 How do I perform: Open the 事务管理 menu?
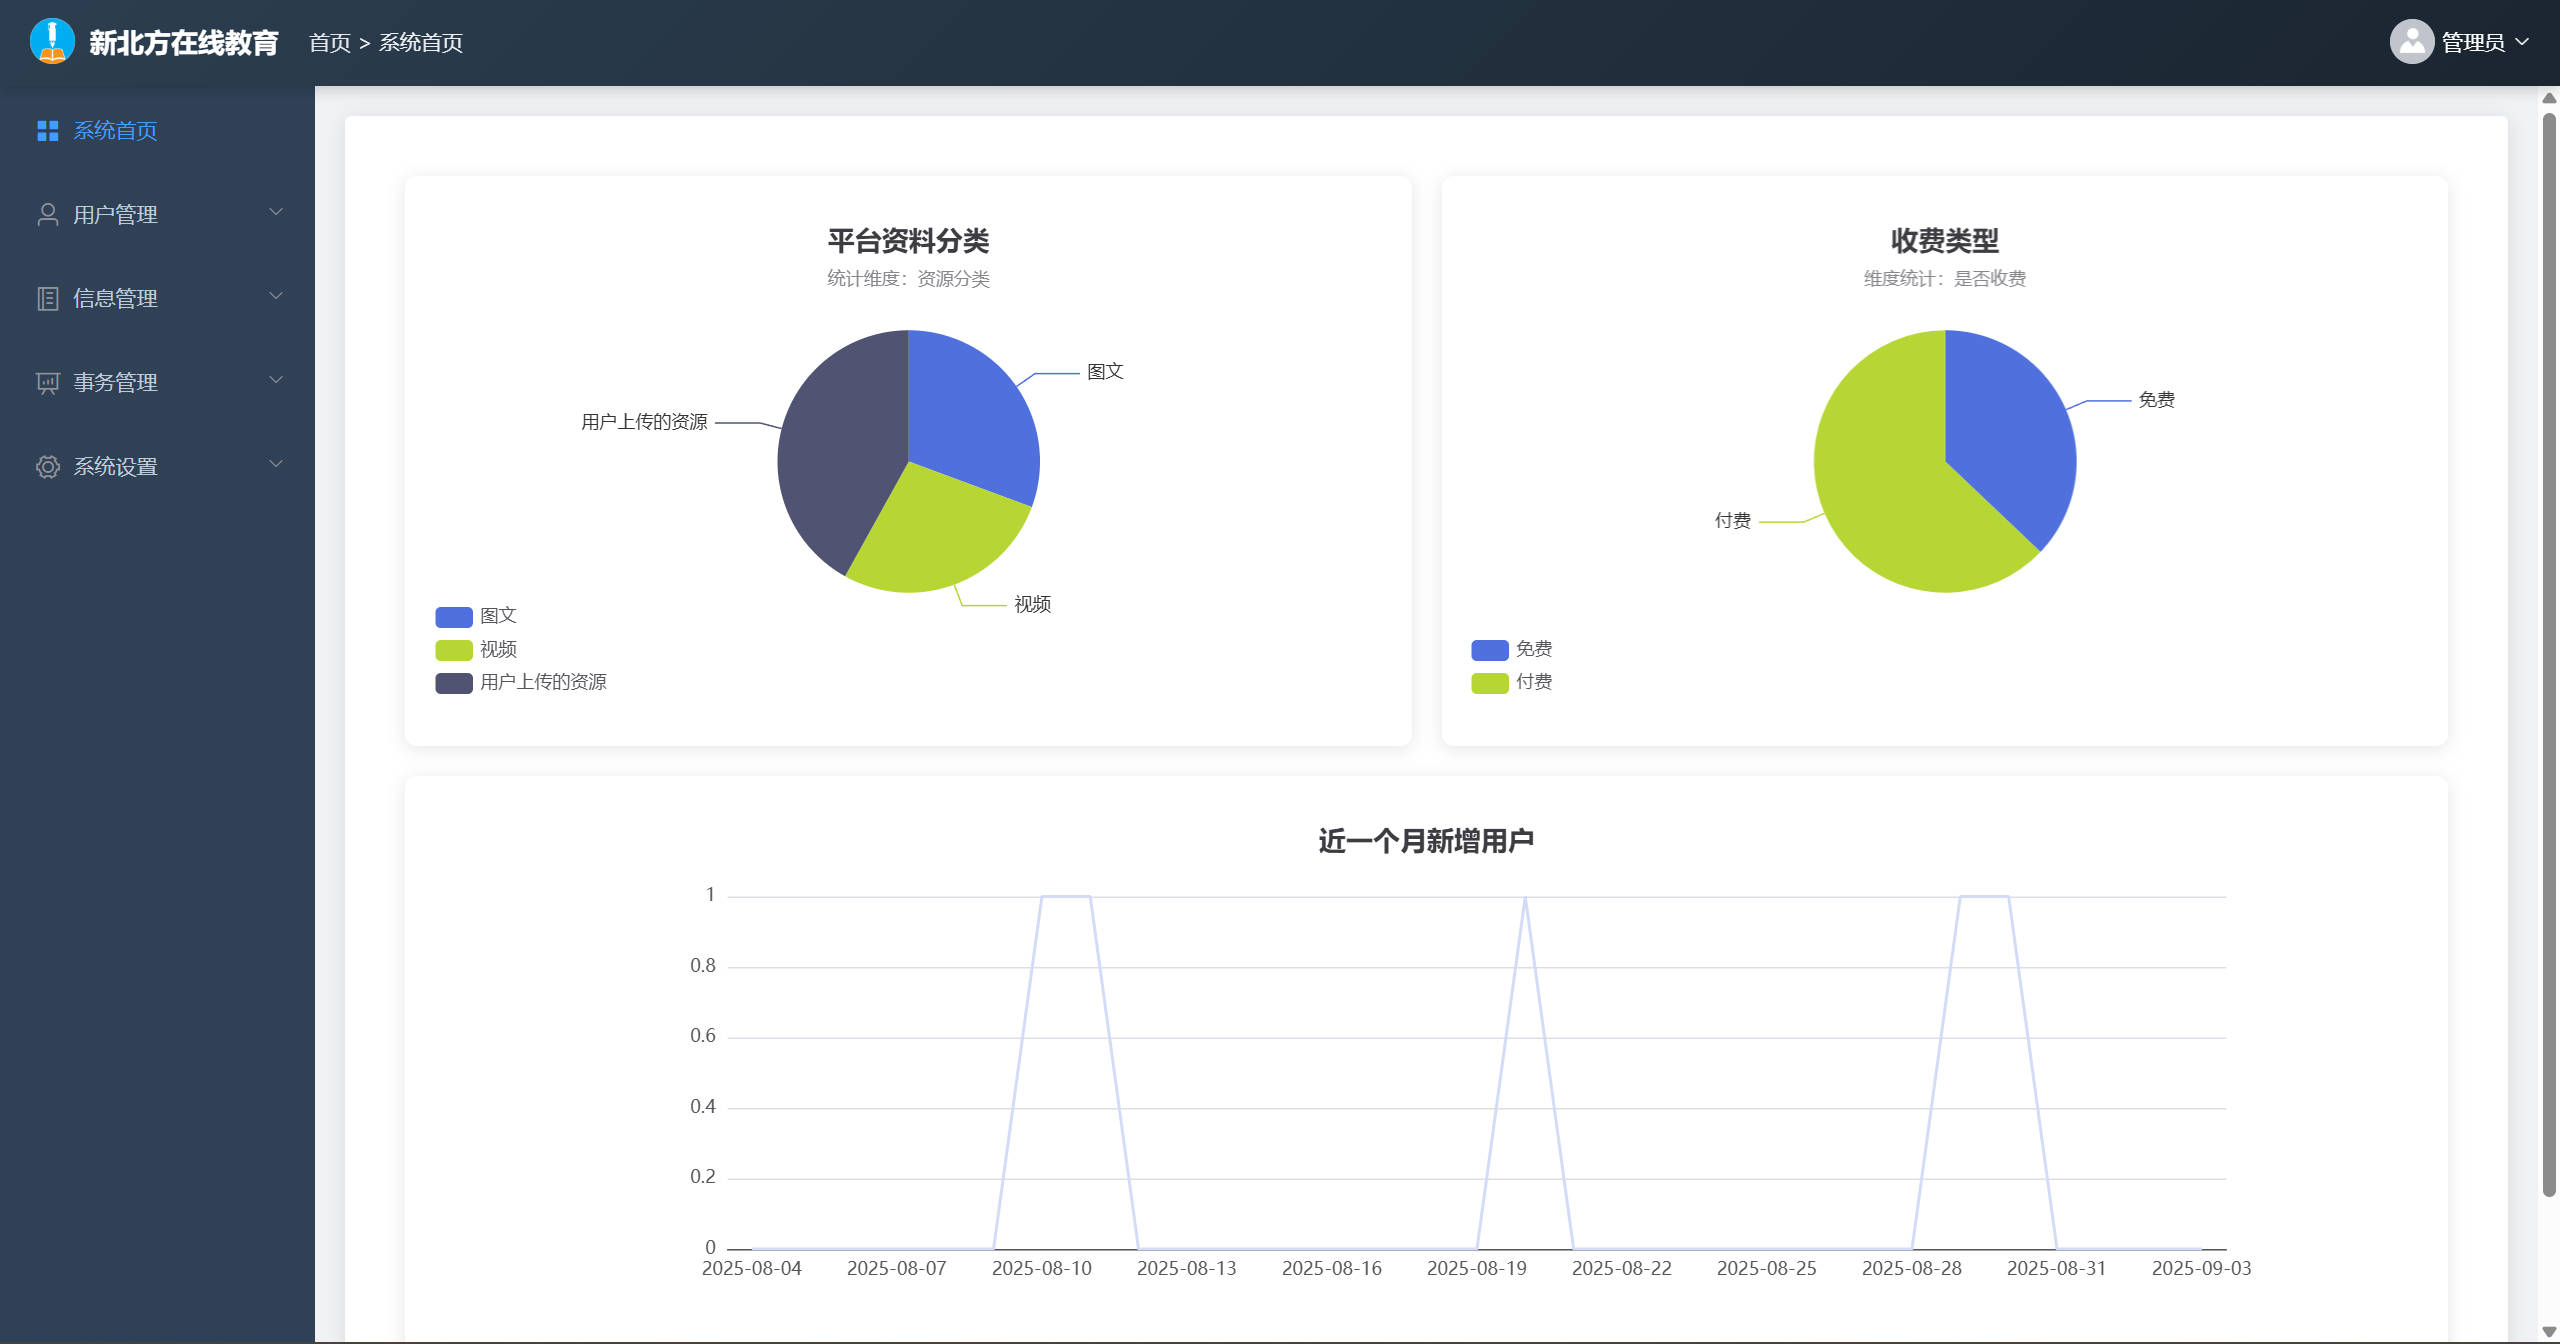pyautogui.click(x=157, y=383)
